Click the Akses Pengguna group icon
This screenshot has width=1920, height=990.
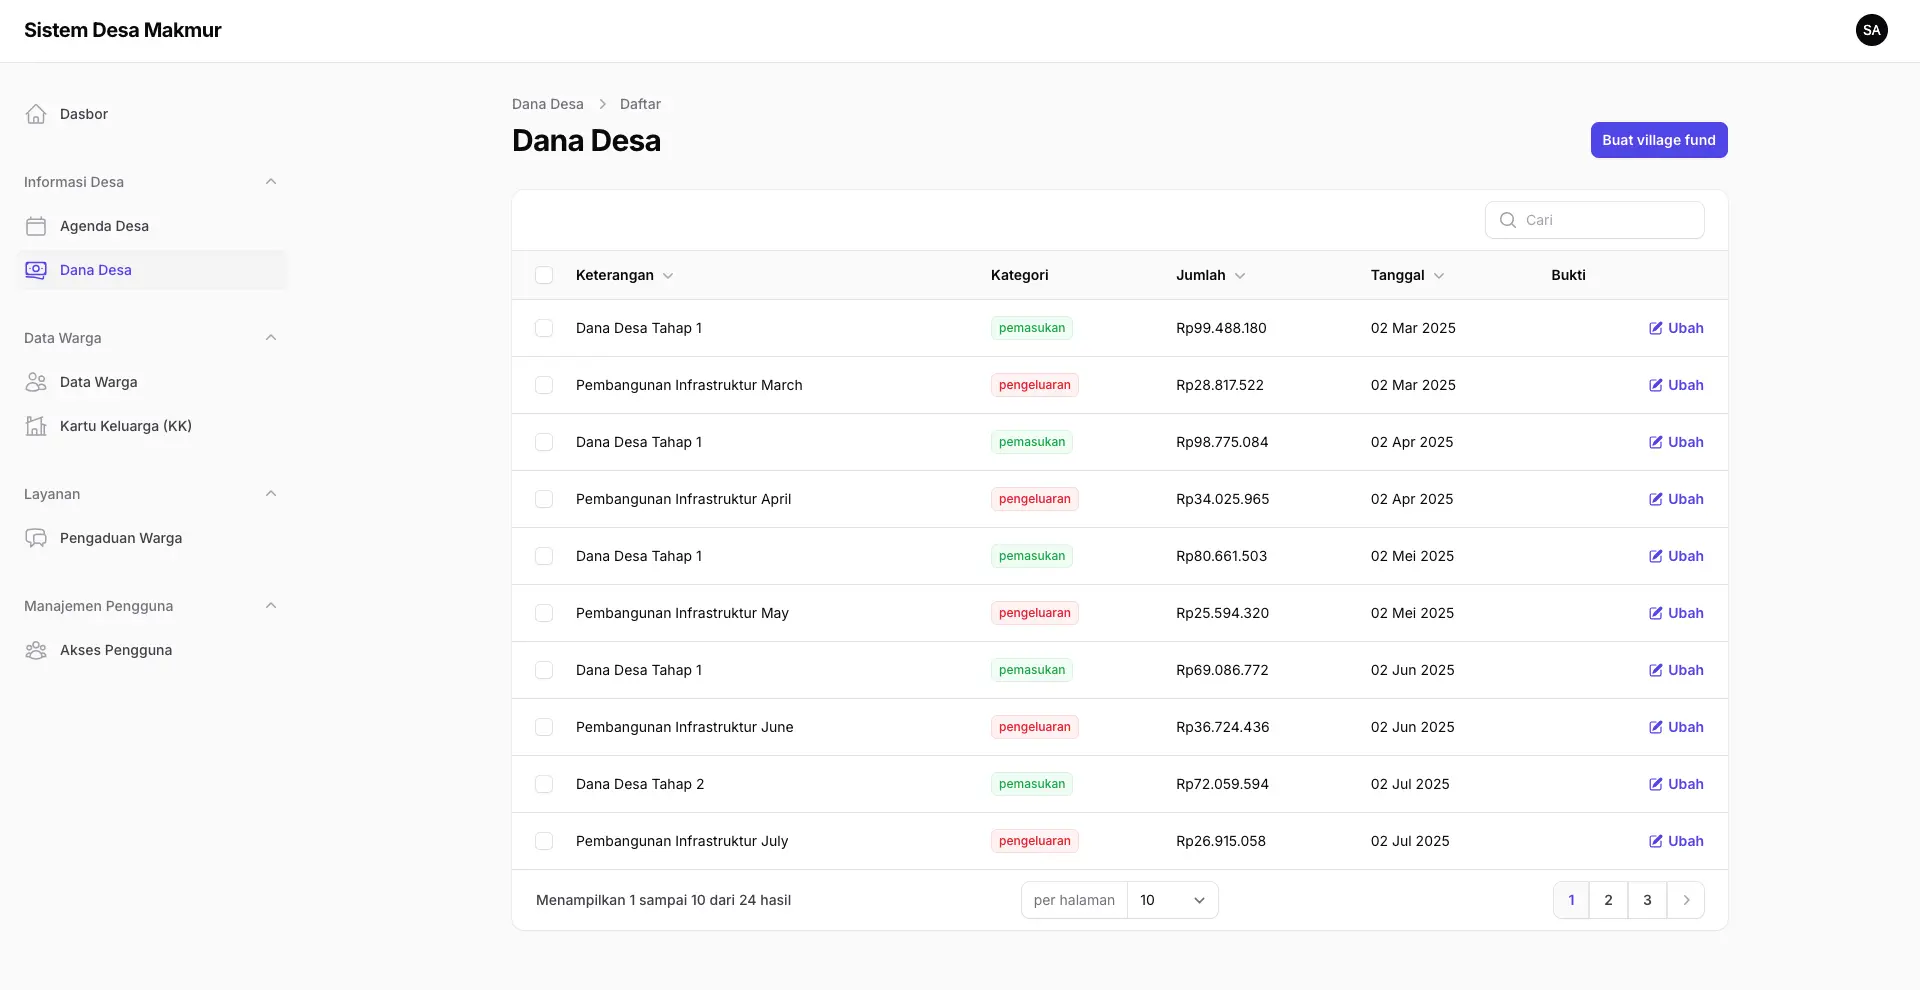tap(36, 650)
